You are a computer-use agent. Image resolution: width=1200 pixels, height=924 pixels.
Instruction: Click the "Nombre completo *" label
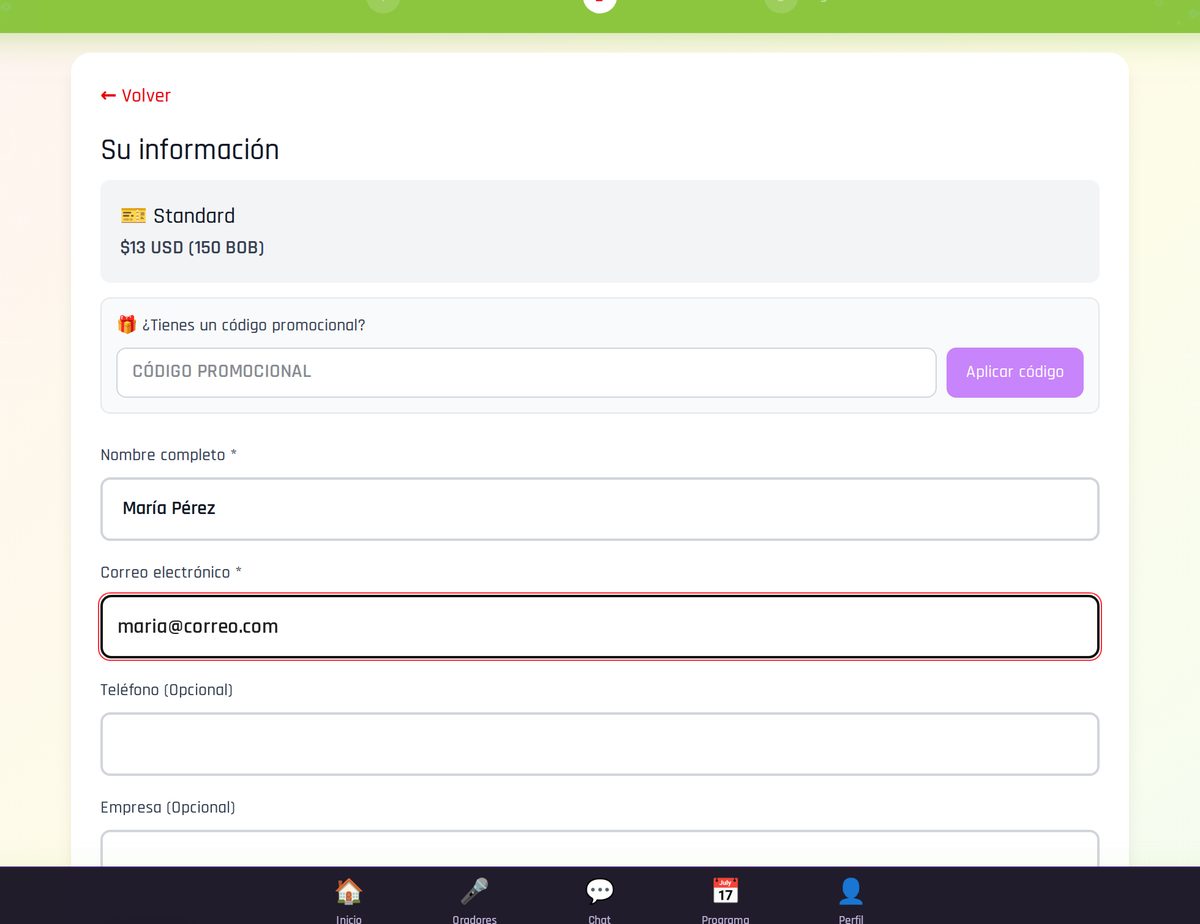tap(169, 455)
